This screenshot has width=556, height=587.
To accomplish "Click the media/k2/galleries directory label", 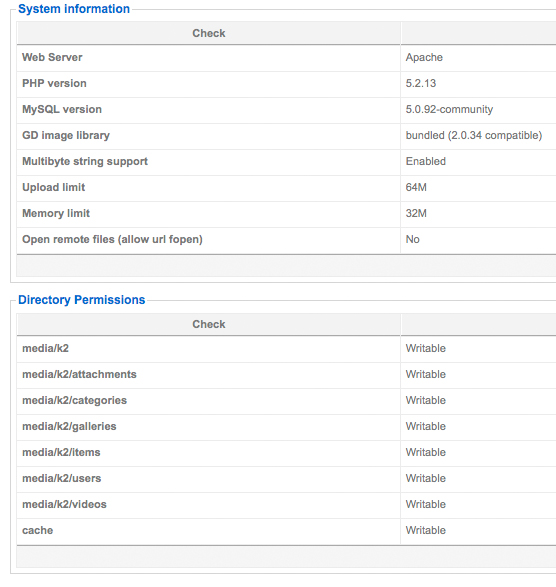I will [69, 426].
